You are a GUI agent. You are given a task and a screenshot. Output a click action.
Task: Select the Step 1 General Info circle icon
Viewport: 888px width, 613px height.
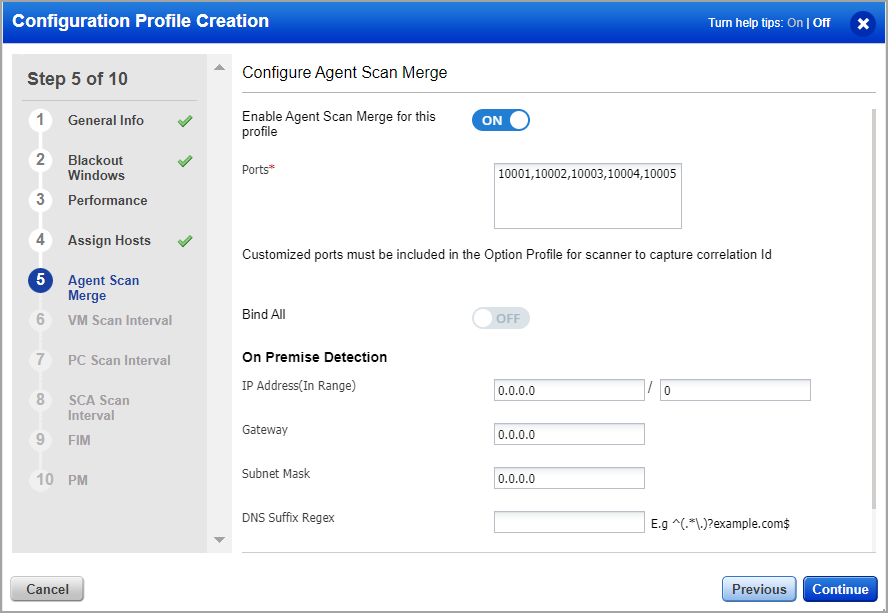coord(41,120)
